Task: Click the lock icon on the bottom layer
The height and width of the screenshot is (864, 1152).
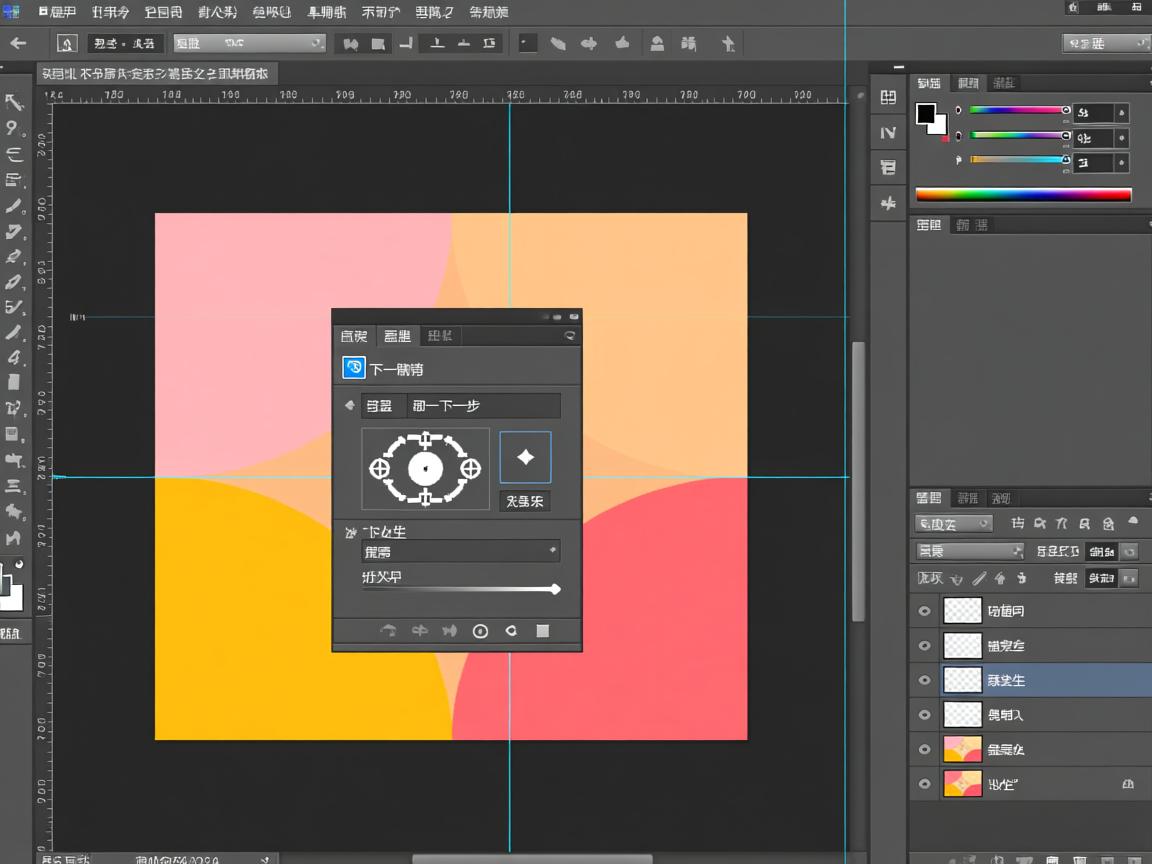Action: point(1128,785)
